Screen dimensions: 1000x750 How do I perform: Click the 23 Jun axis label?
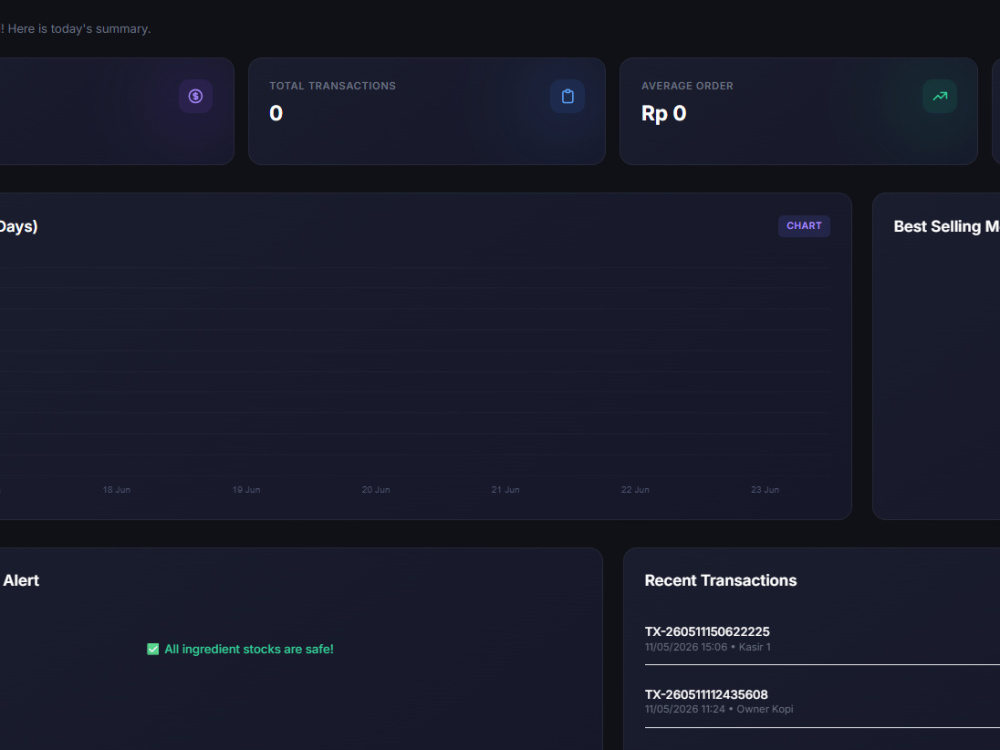[765, 490]
